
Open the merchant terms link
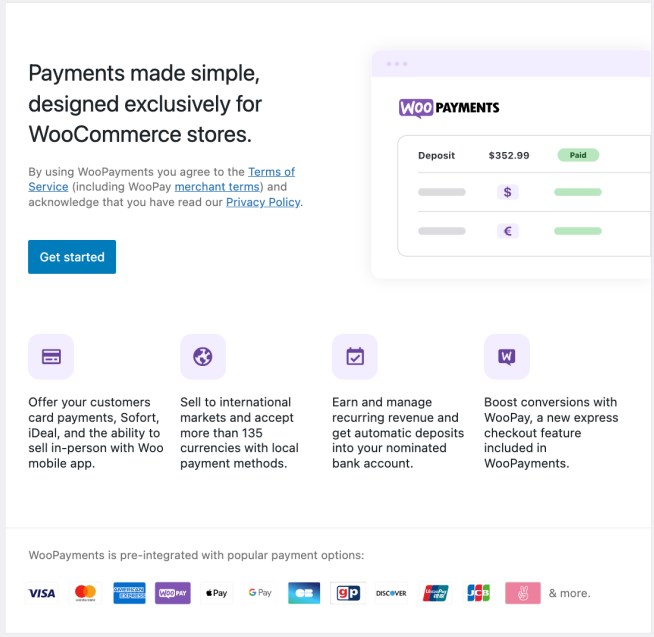click(217, 187)
